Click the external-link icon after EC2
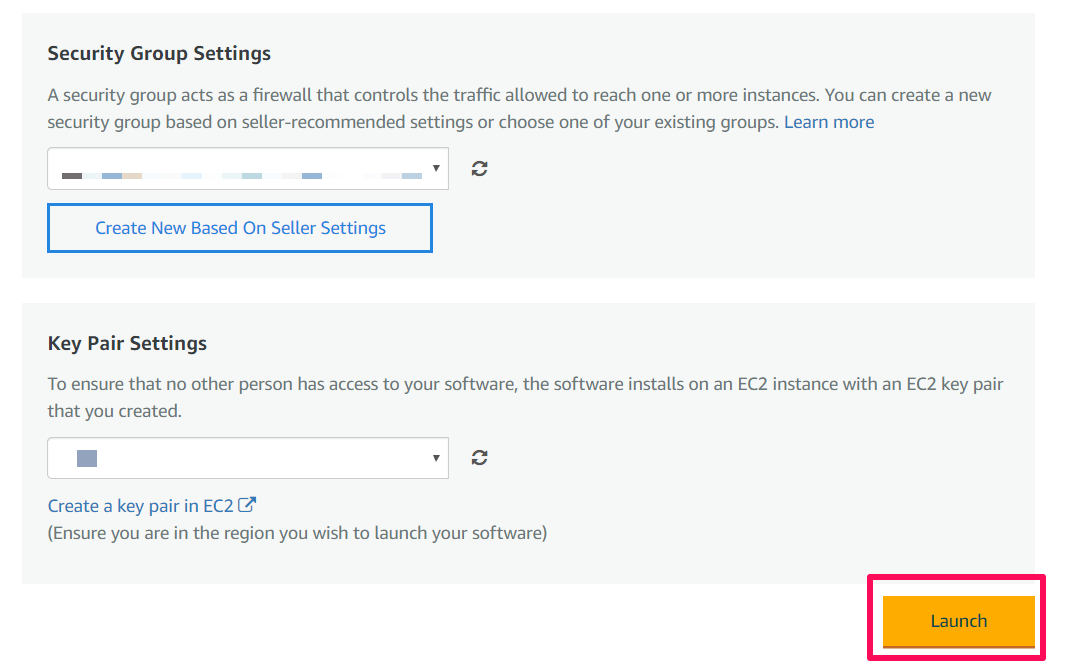Viewport: 1088px width, 662px height. click(x=248, y=505)
